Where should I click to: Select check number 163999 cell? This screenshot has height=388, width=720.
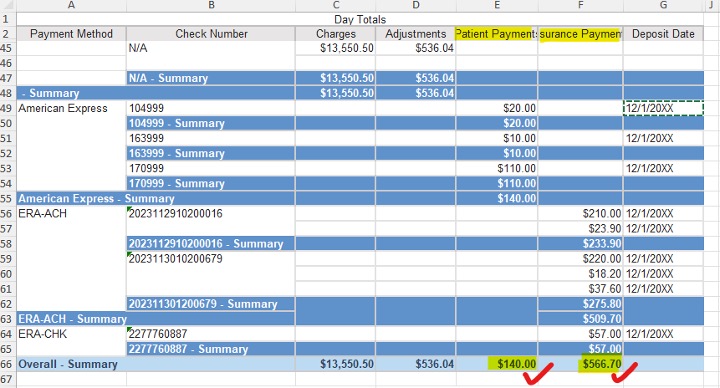pos(211,138)
